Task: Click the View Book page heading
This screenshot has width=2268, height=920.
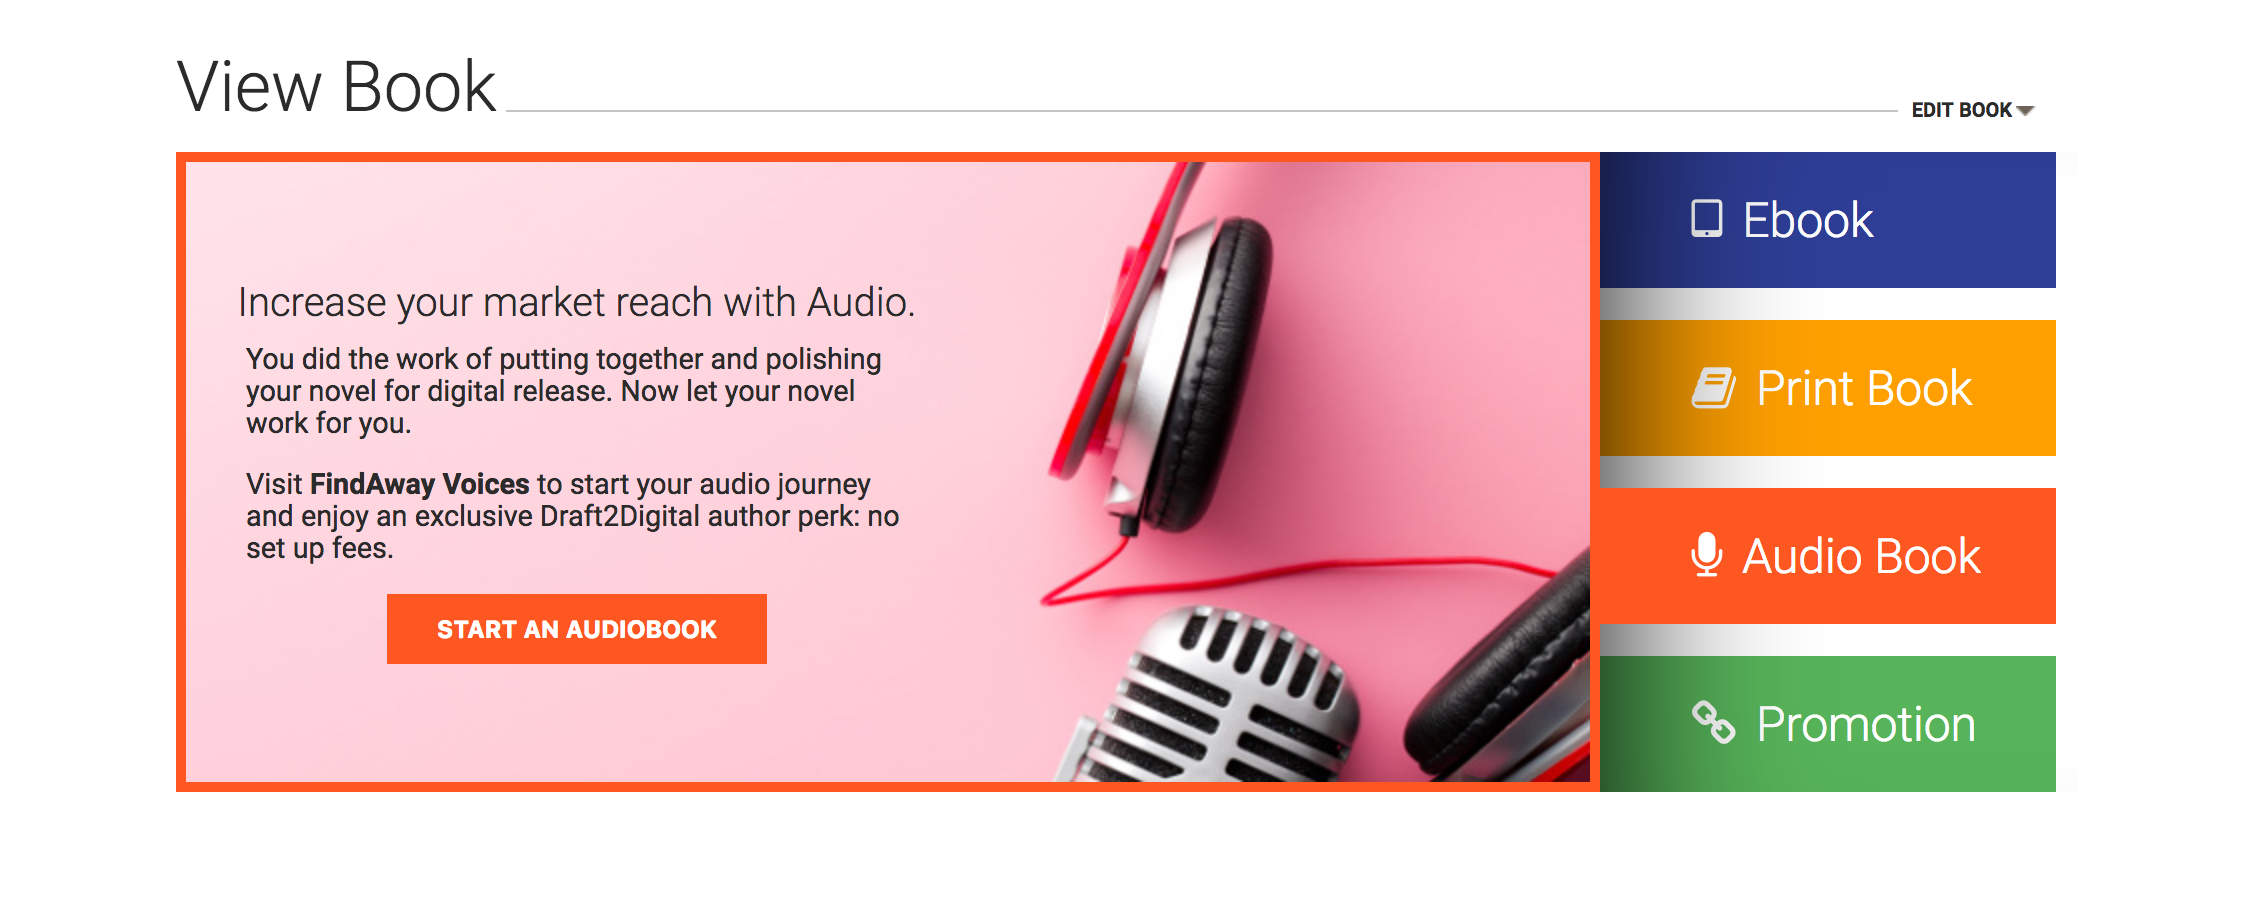Action: click(336, 87)
